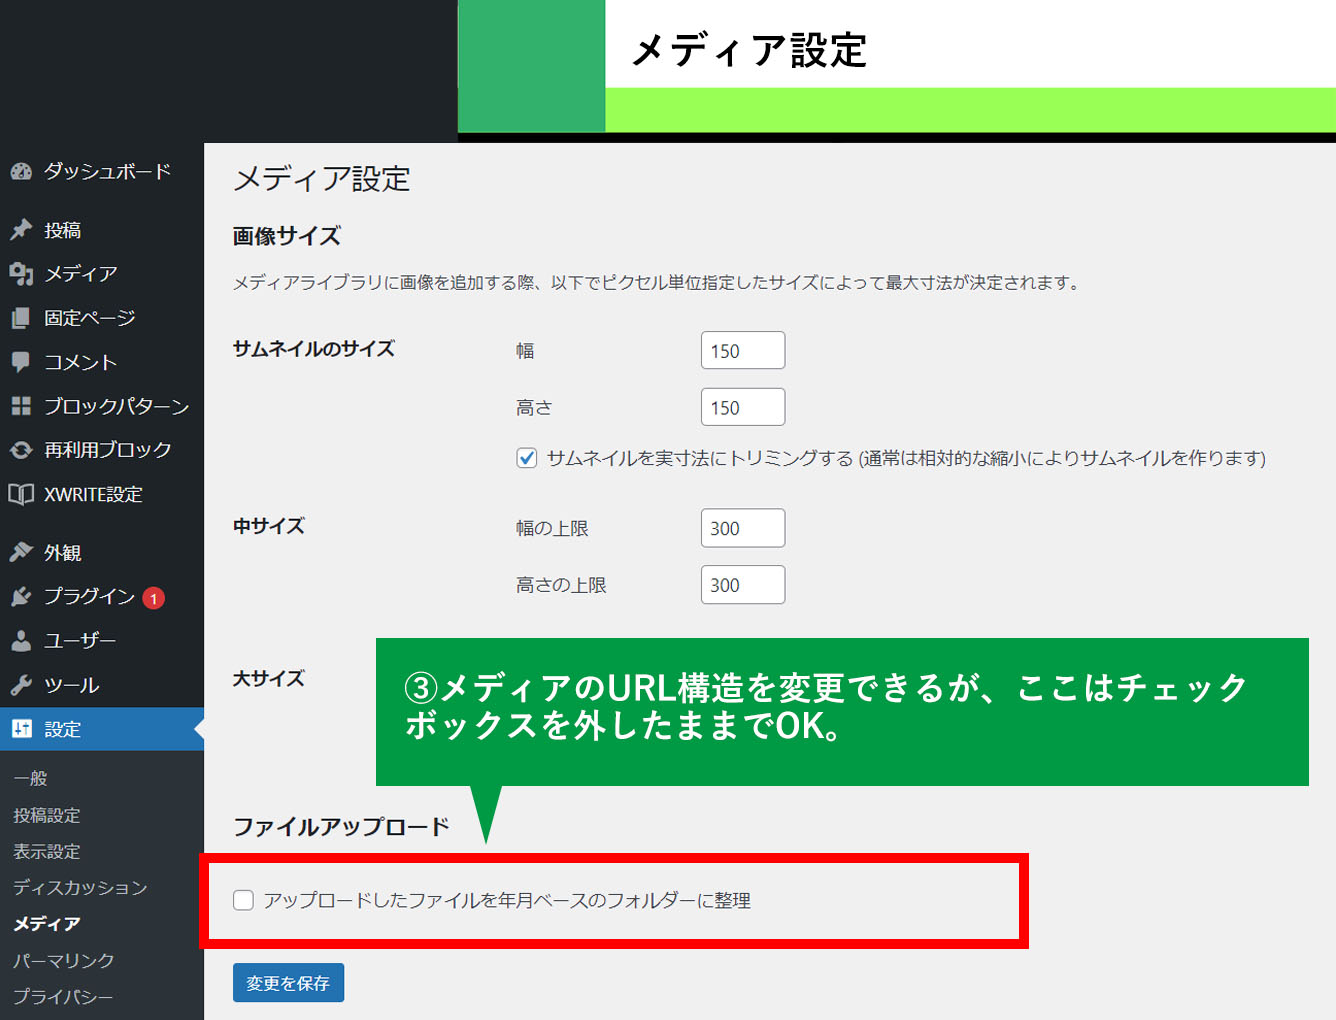Viewport: 1336px width, 1020px height.
Task: Open XWRITE設定 menu item
Action: pyautogui.click(x=102, y=494)
